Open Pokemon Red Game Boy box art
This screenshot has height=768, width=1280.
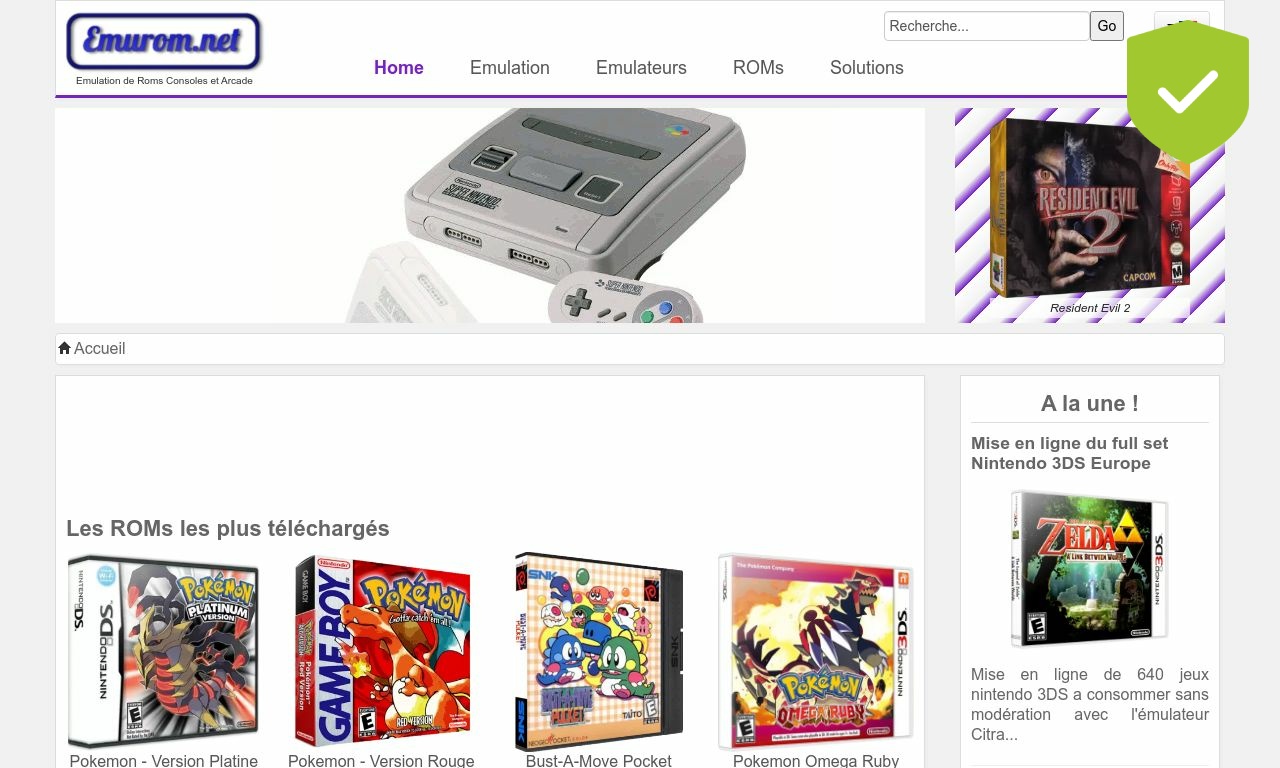382,651
